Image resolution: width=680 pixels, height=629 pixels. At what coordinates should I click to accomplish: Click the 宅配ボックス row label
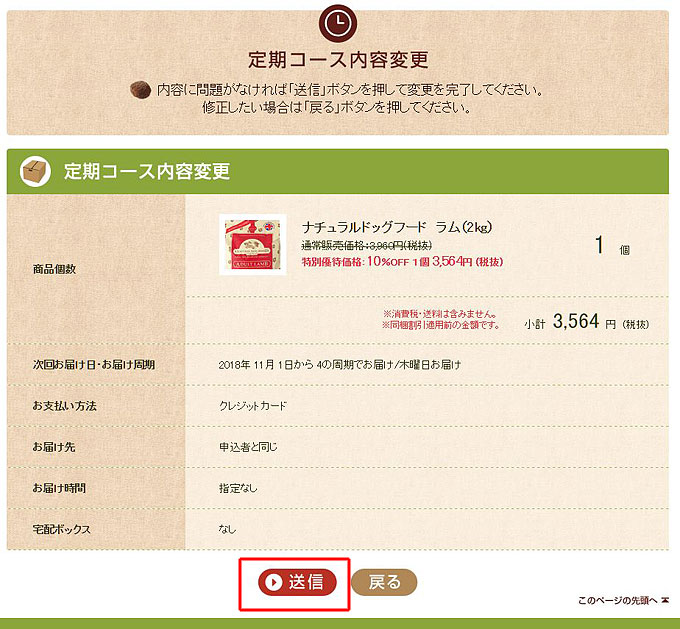tap(62, 529)
